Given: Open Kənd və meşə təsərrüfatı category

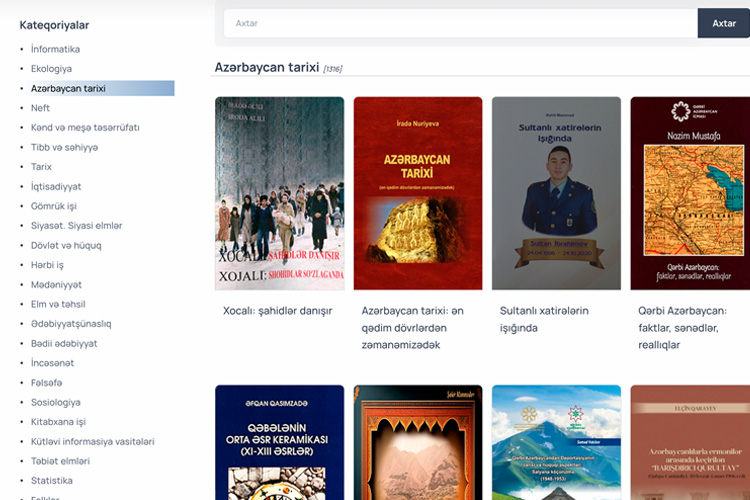Looking at the screenshot, I should click(x=85, y=128).
